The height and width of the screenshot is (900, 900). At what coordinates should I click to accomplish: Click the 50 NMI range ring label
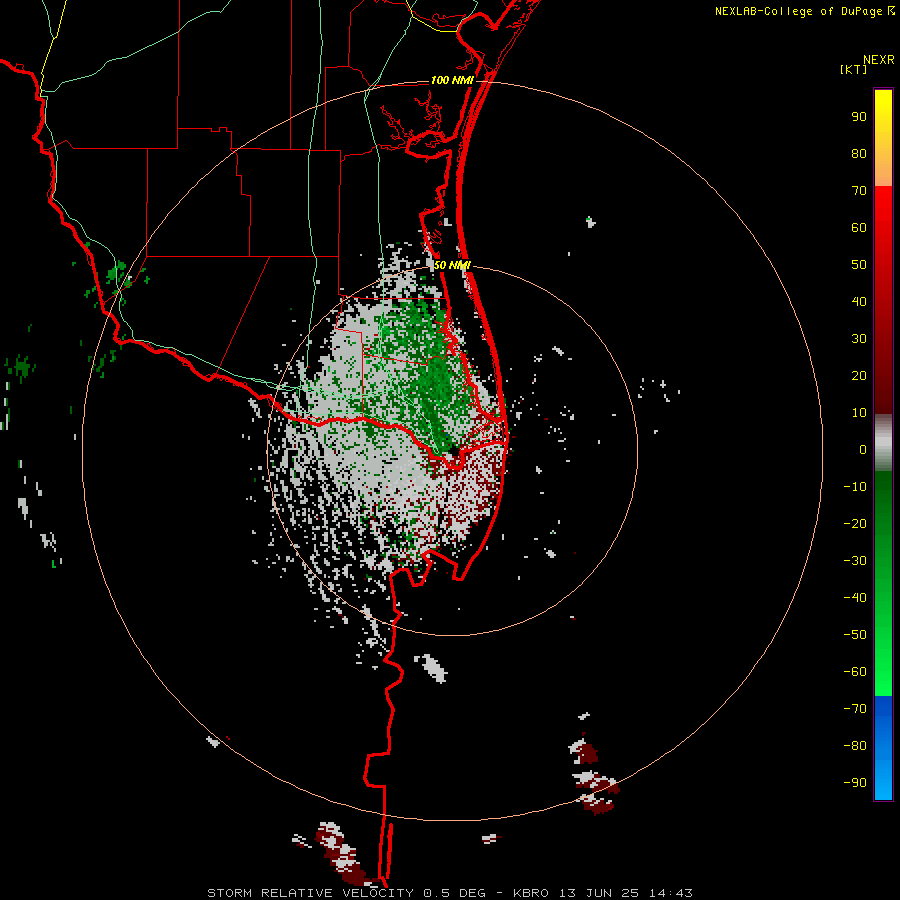[452, 265]
